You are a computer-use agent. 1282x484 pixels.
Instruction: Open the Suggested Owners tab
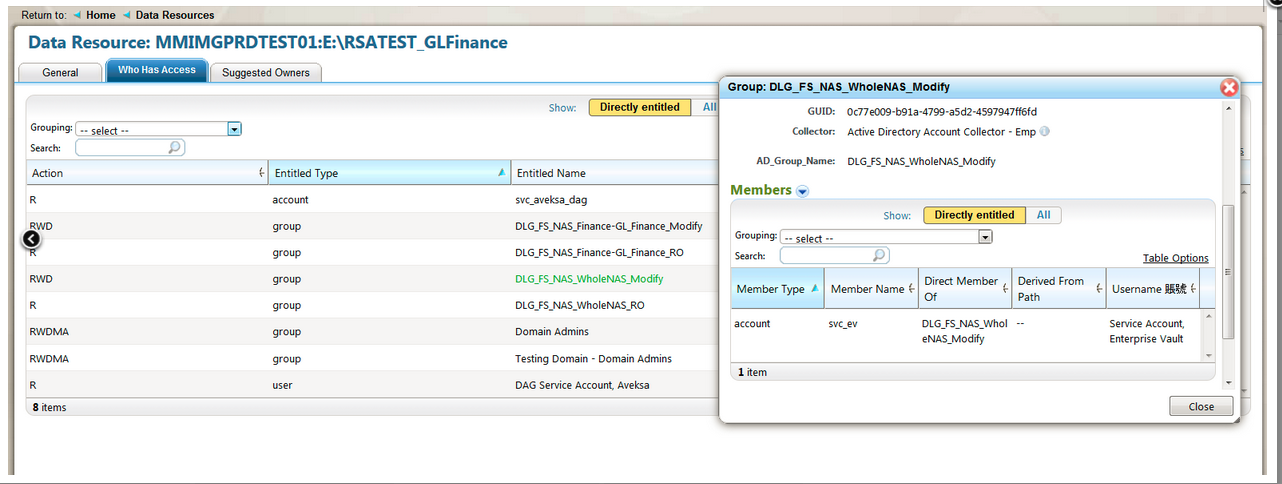(265, 72)
